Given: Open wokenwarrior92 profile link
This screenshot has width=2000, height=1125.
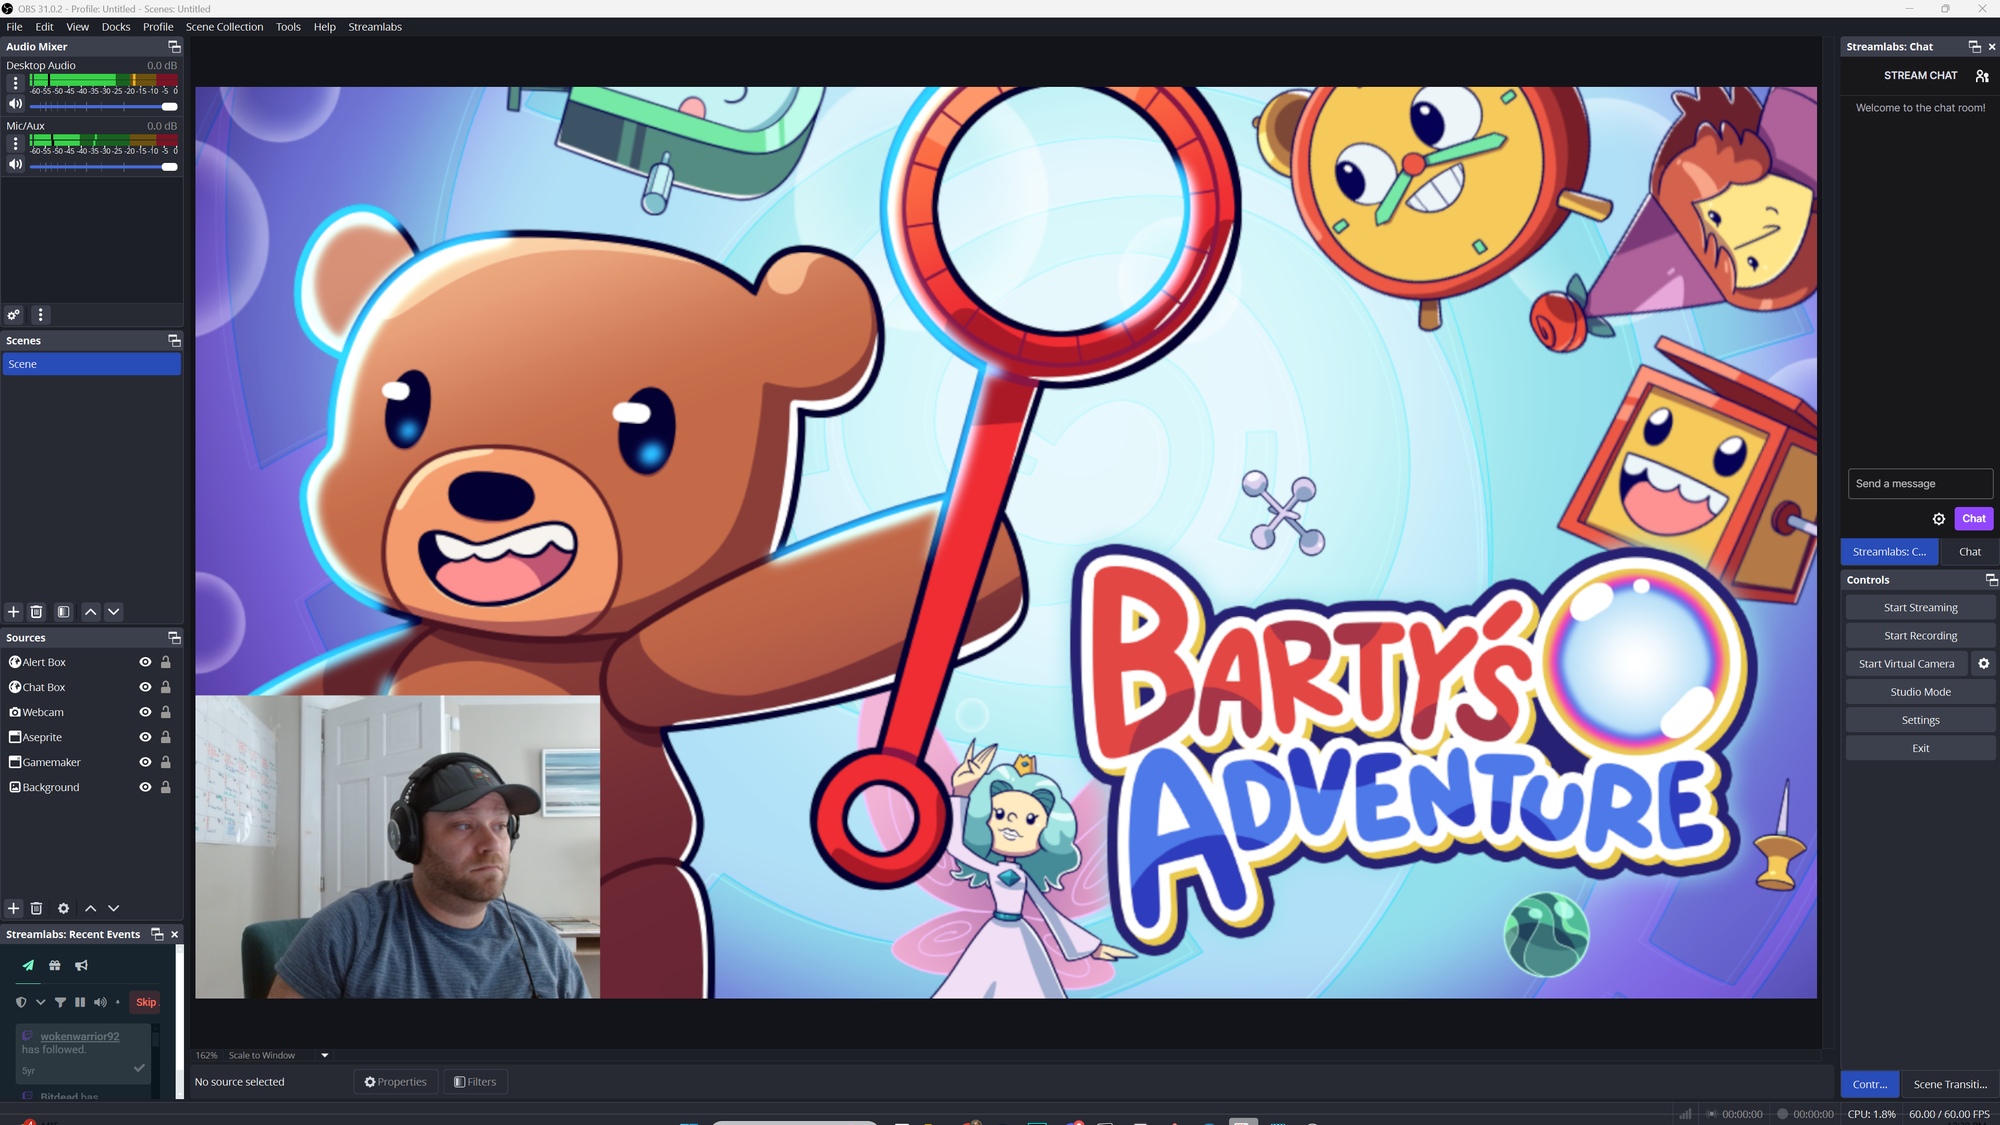Looking at the screenshot, I should coord(80,1037).
